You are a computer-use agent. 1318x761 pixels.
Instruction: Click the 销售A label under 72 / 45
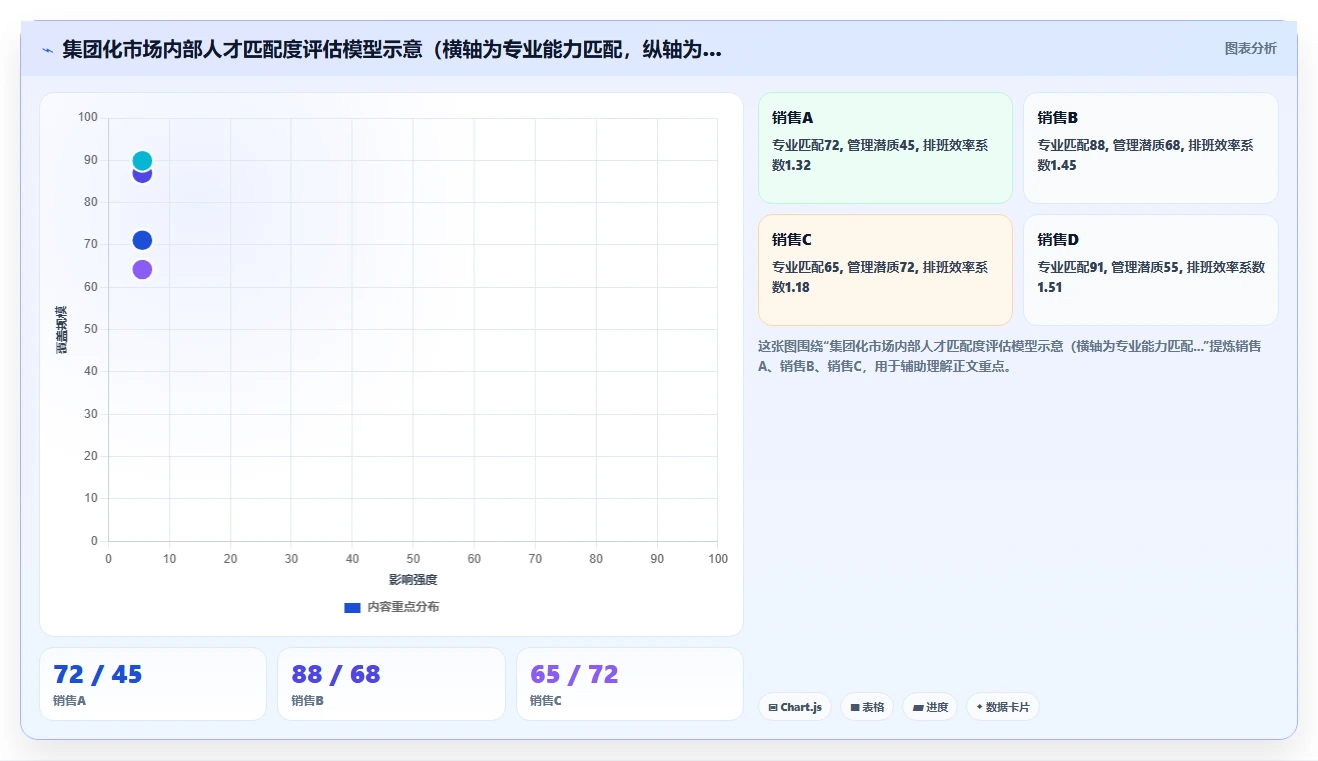(69, 701)
